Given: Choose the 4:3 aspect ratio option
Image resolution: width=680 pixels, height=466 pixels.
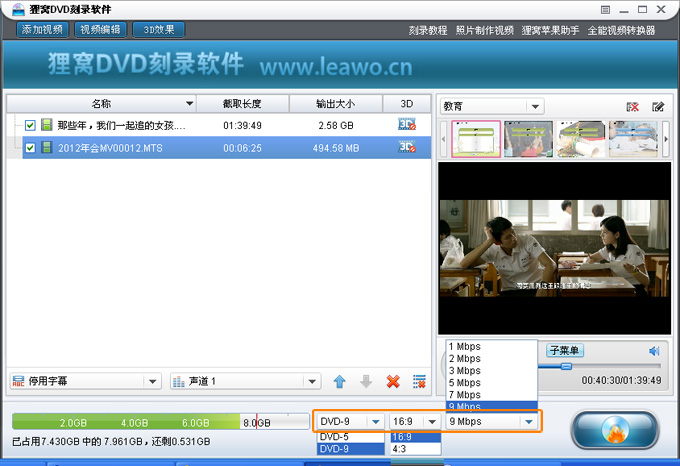Looking at the screenshot, I should [415, 449].
